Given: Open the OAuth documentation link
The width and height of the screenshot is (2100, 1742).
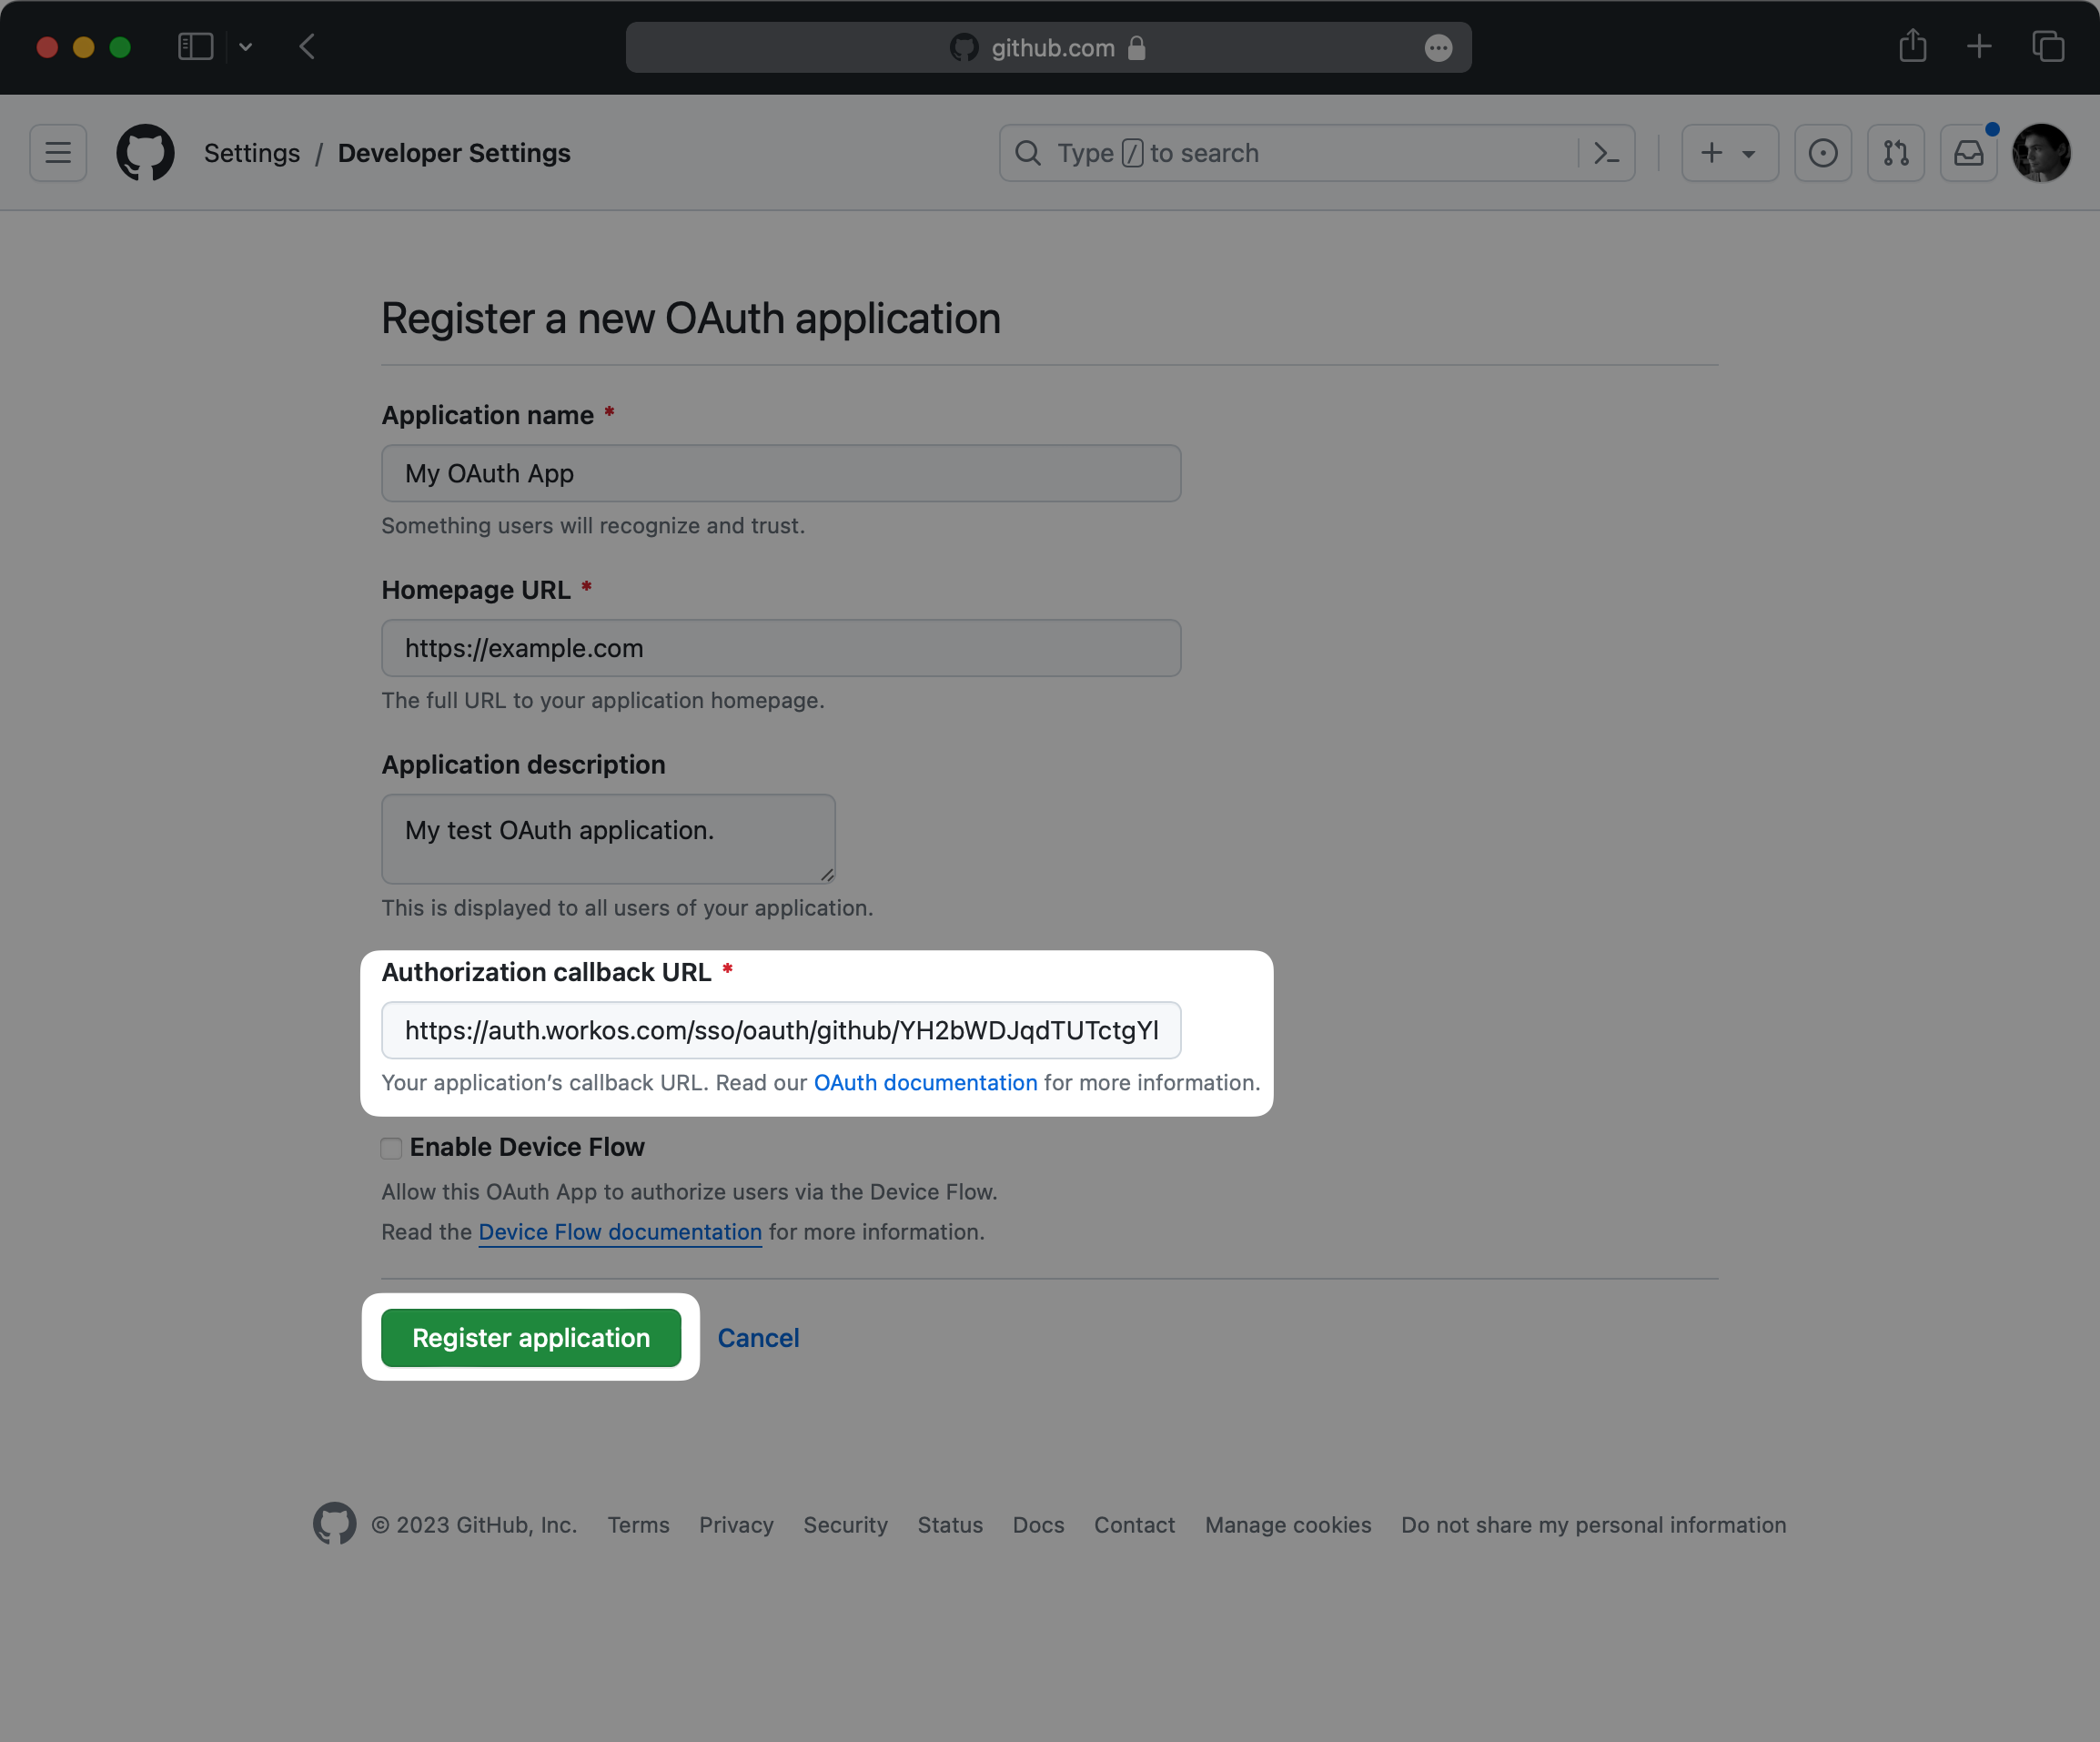Looking at the screenshot, I should pyautogui.click(x=925, y=1082).
